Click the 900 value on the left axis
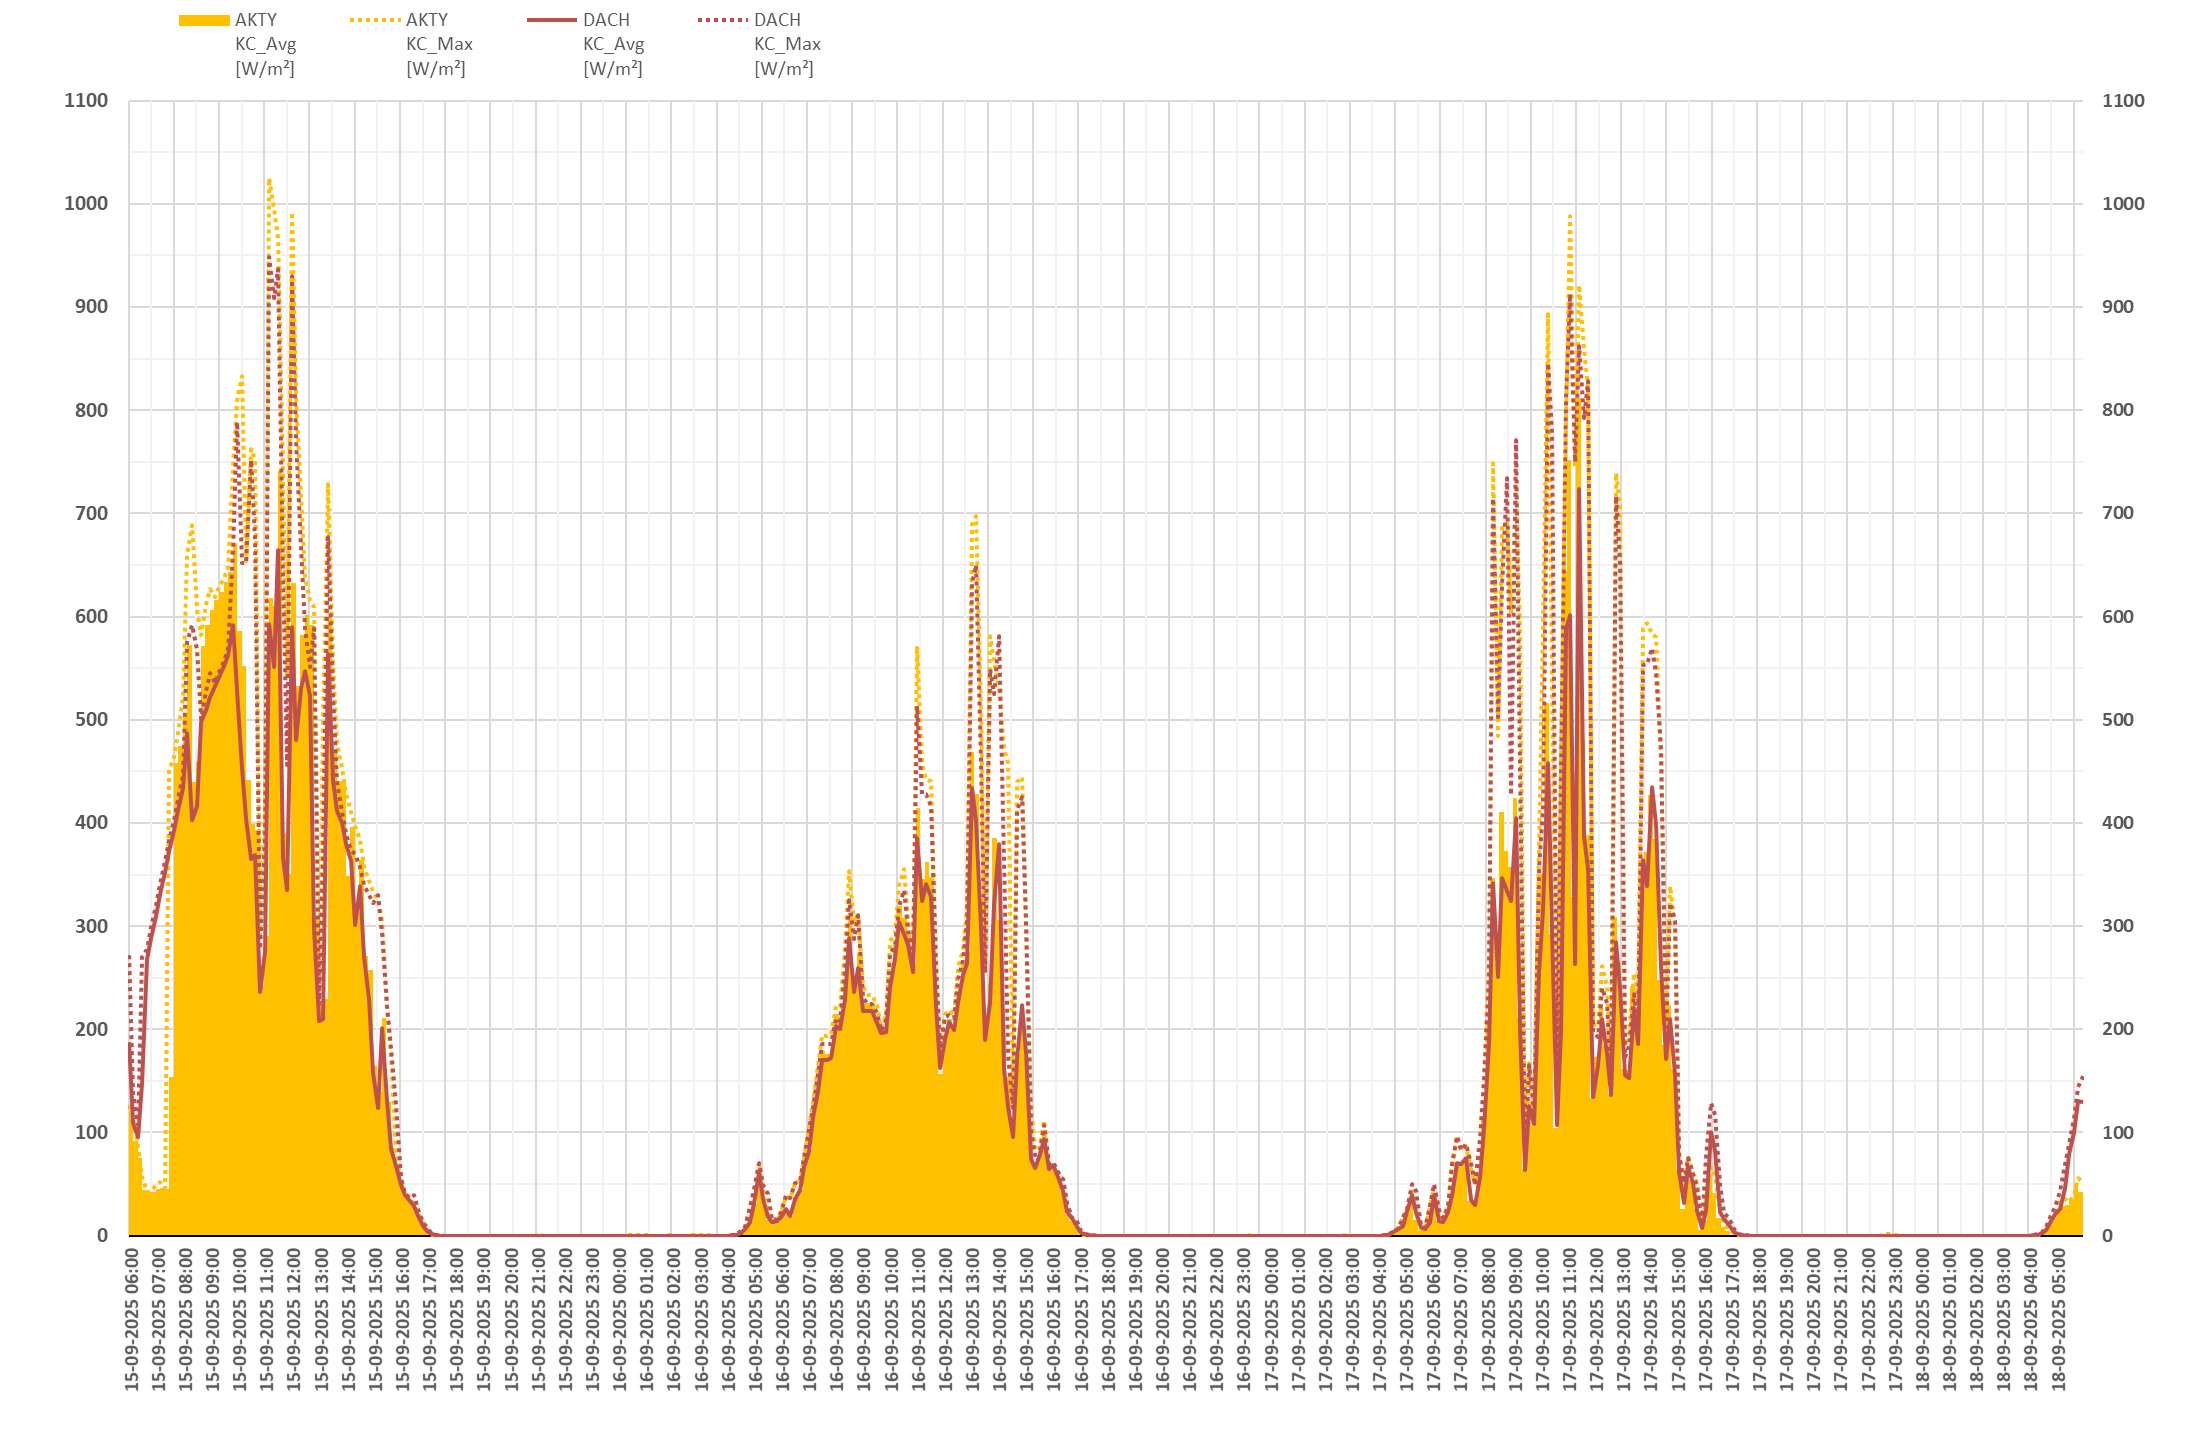This screenshot has width=2196, height=1435. 92,306
